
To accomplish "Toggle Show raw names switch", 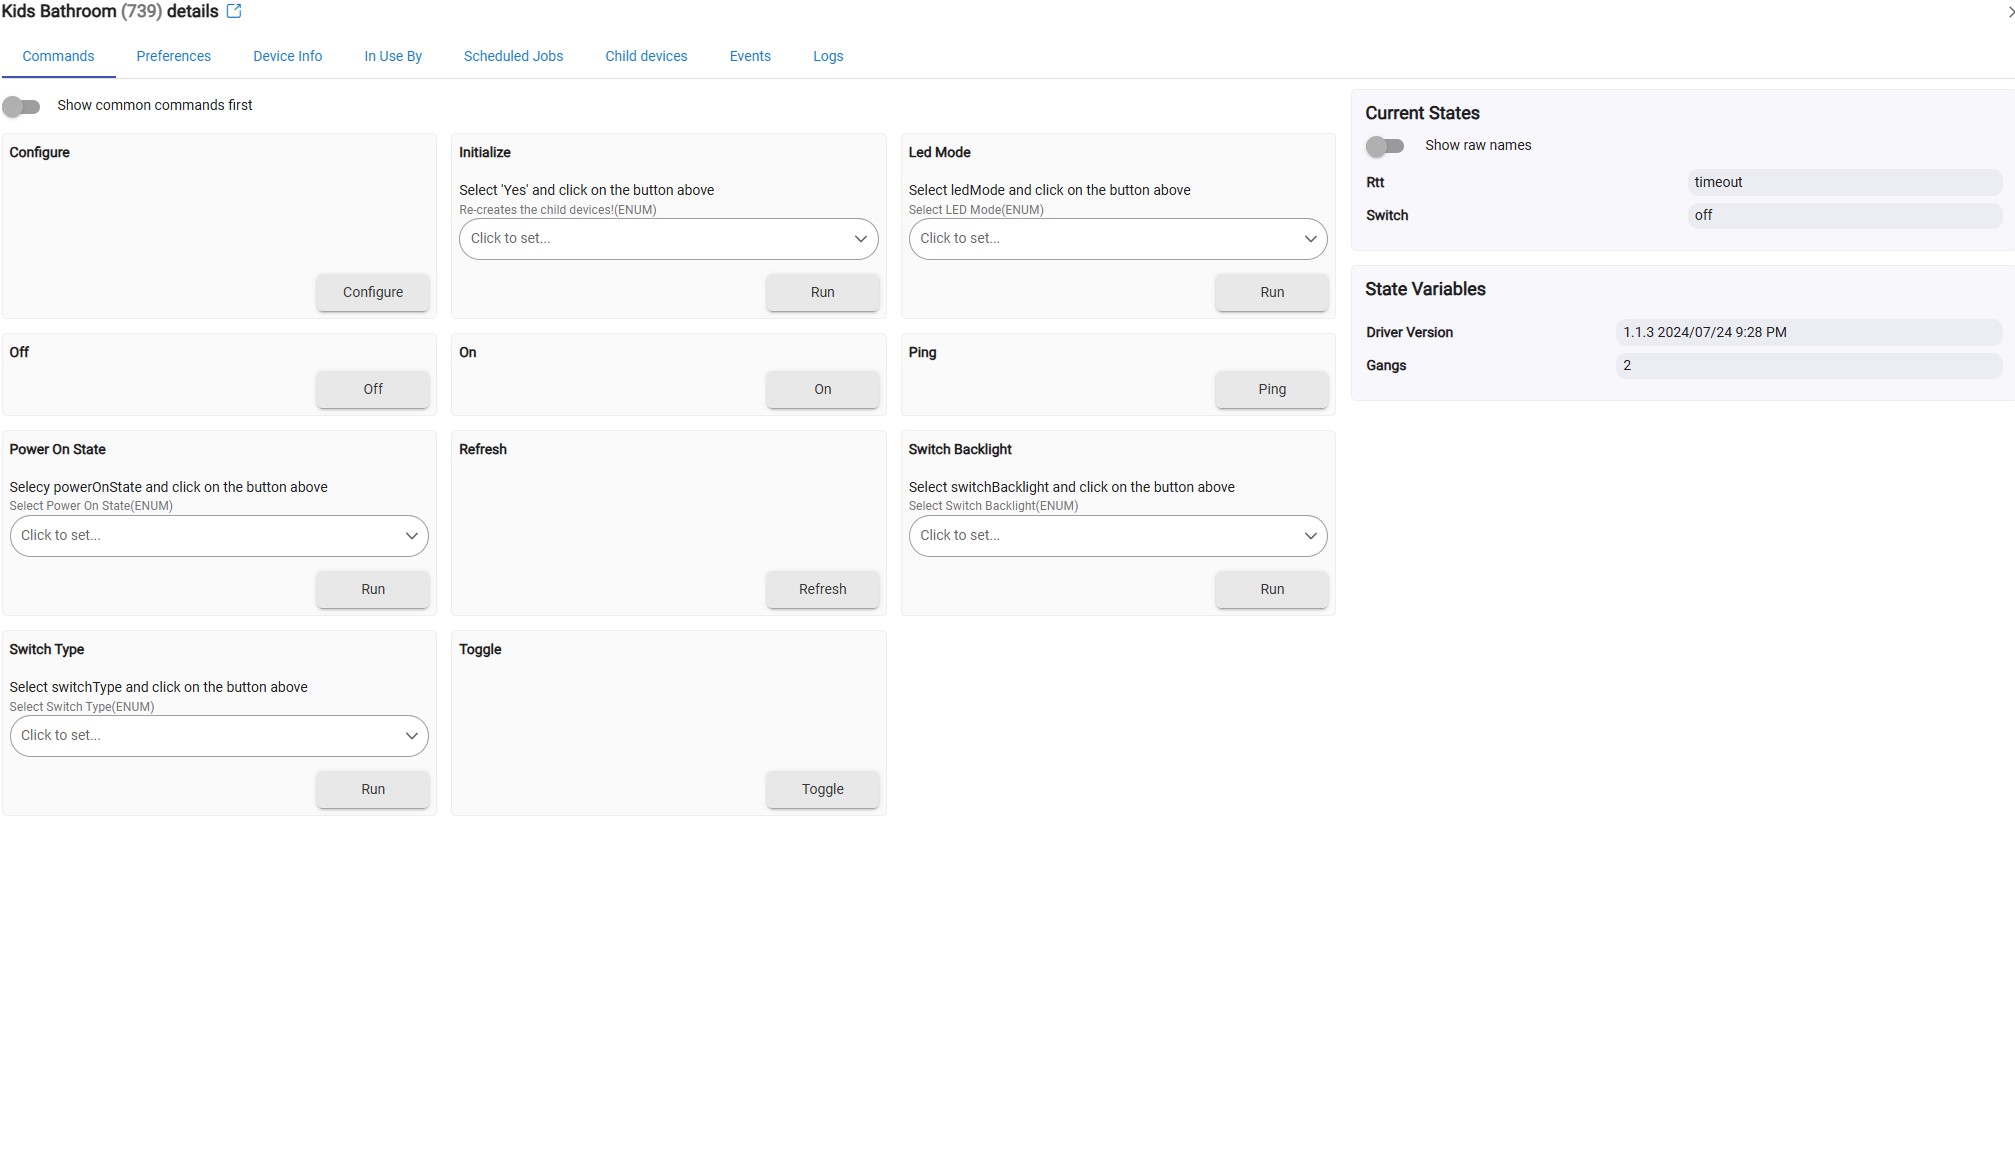I will pyautogui.click(x=1385, y=146).
